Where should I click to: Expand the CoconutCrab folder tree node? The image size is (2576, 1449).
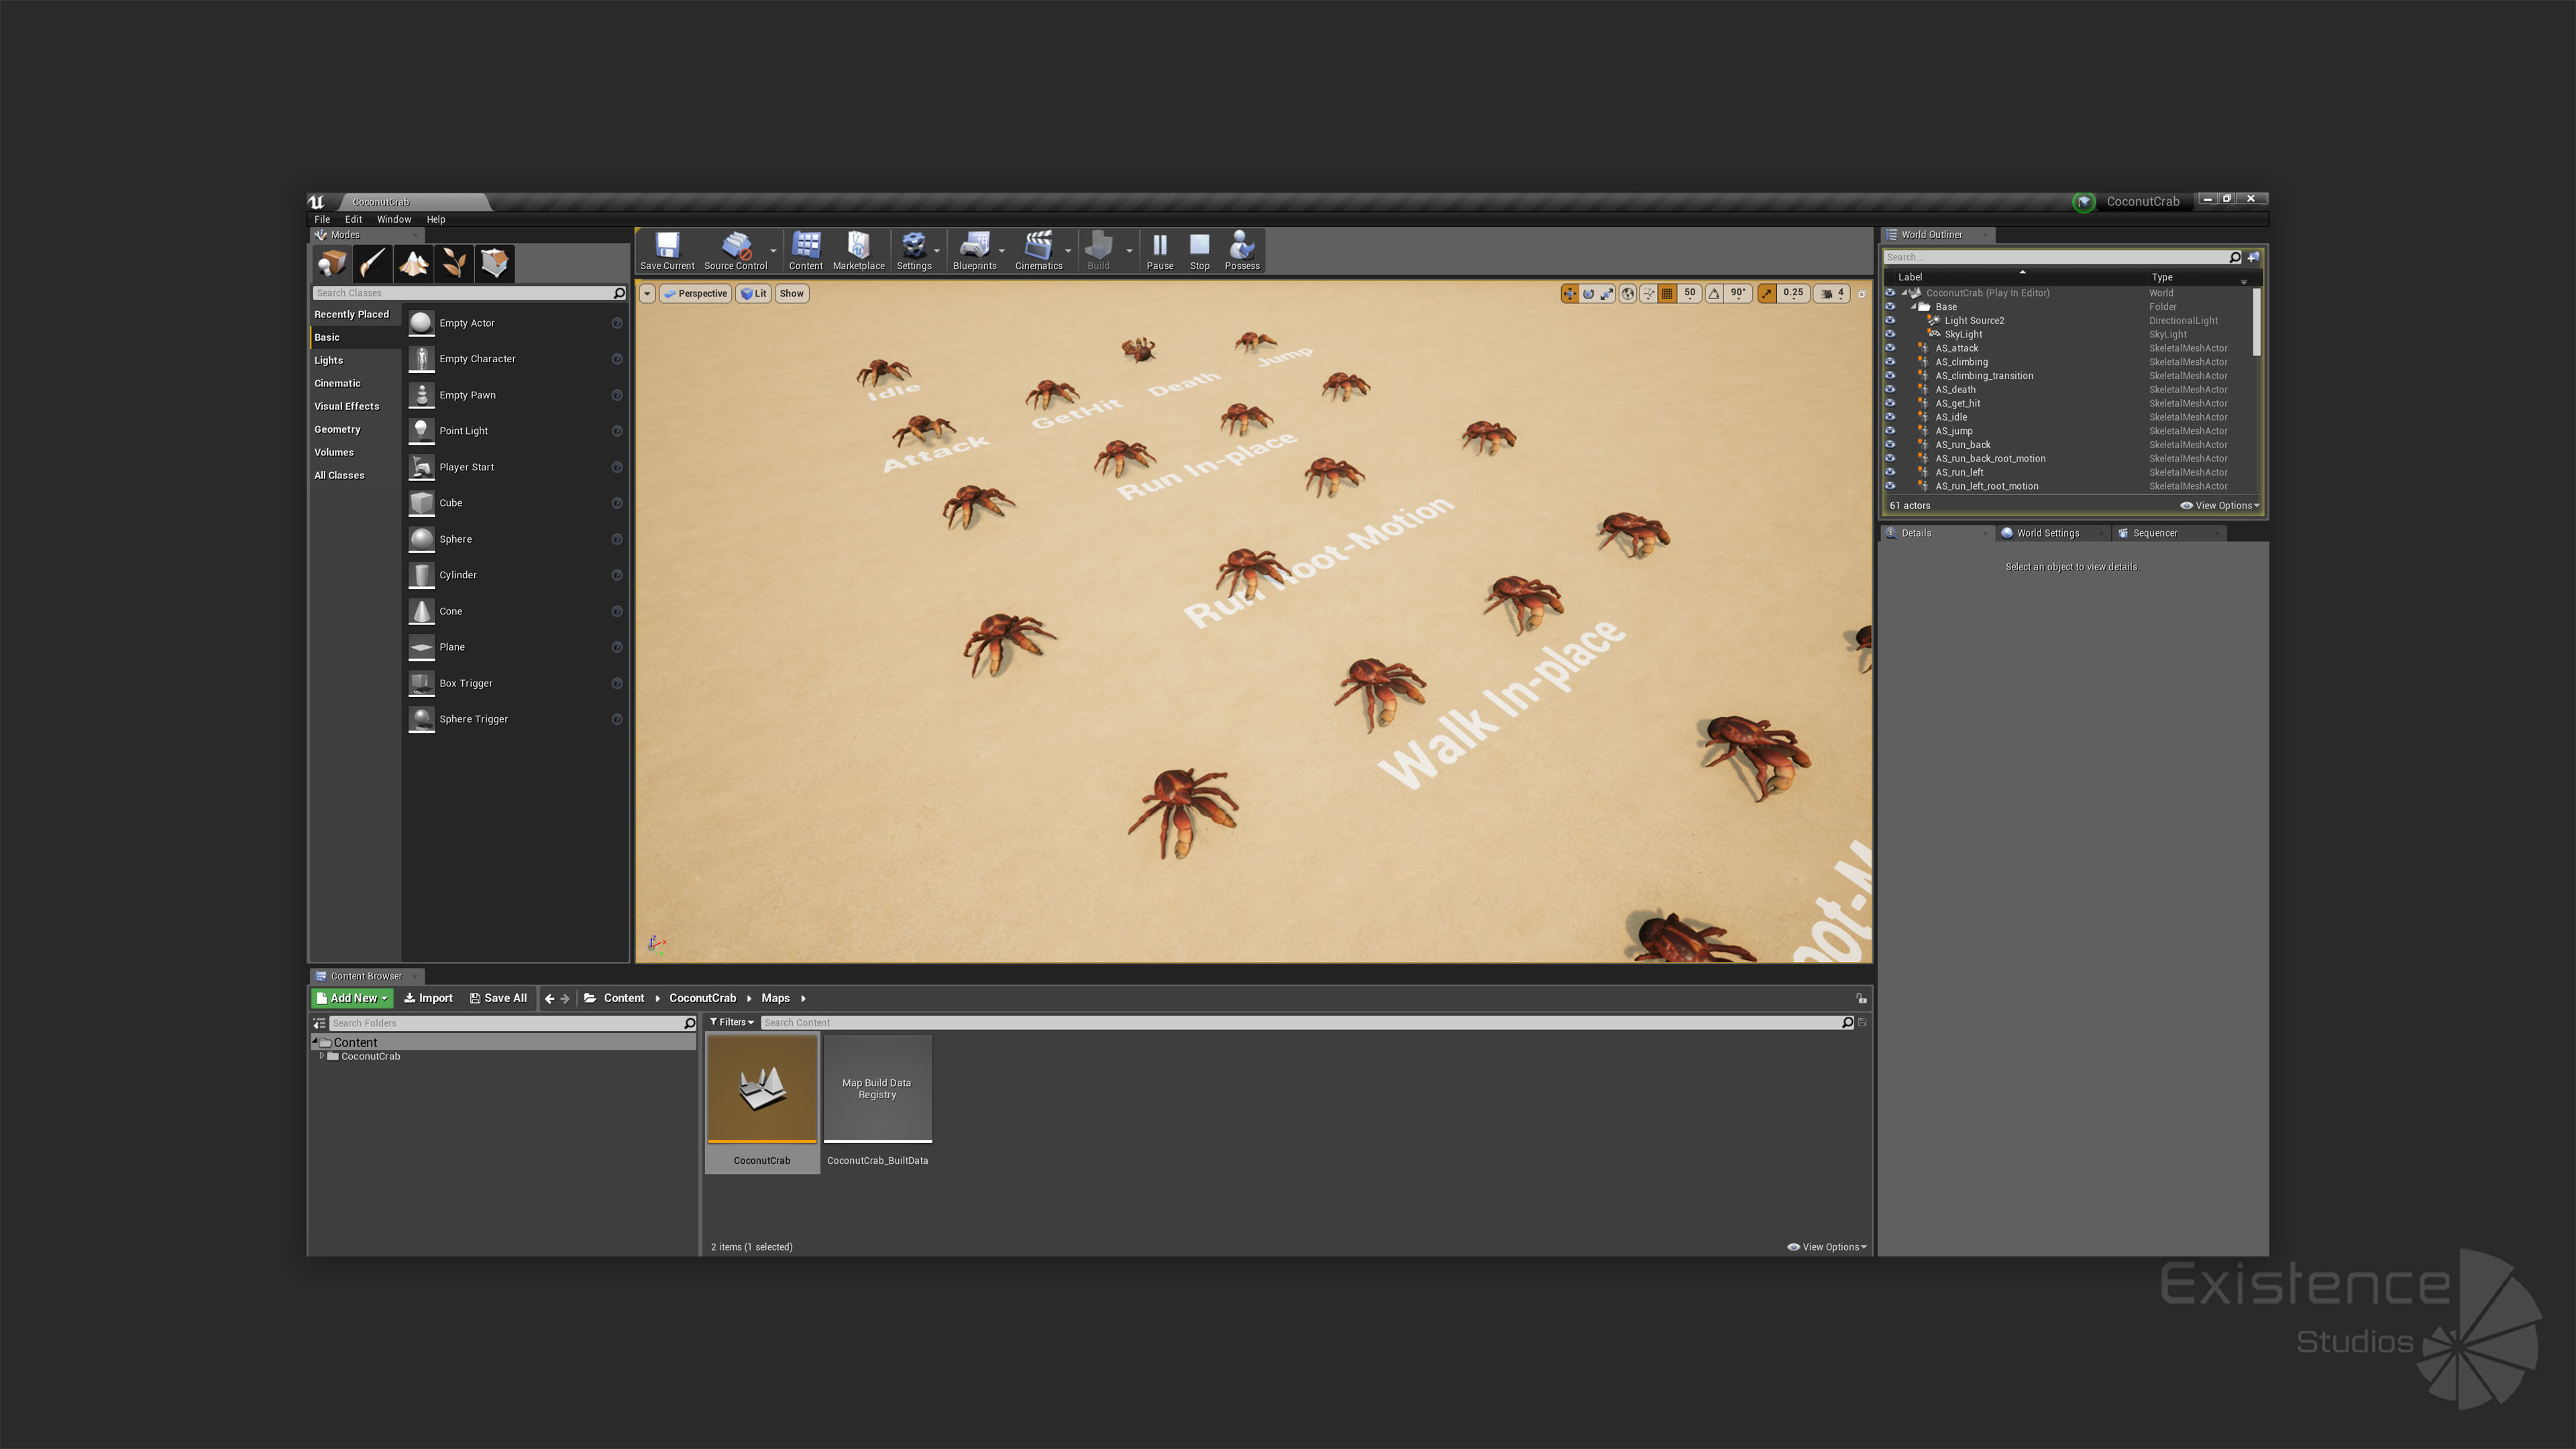[x=321, y=1056]
